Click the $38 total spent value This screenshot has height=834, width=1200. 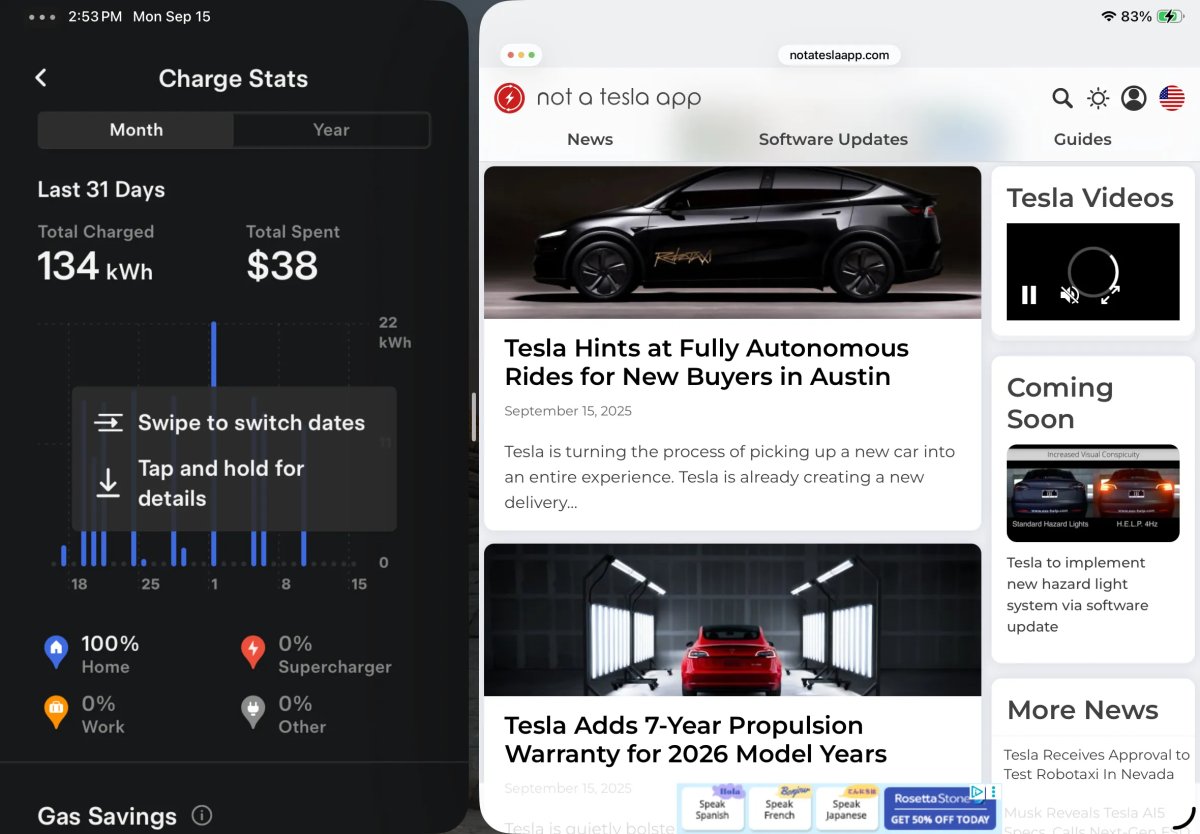coord(282,266)
